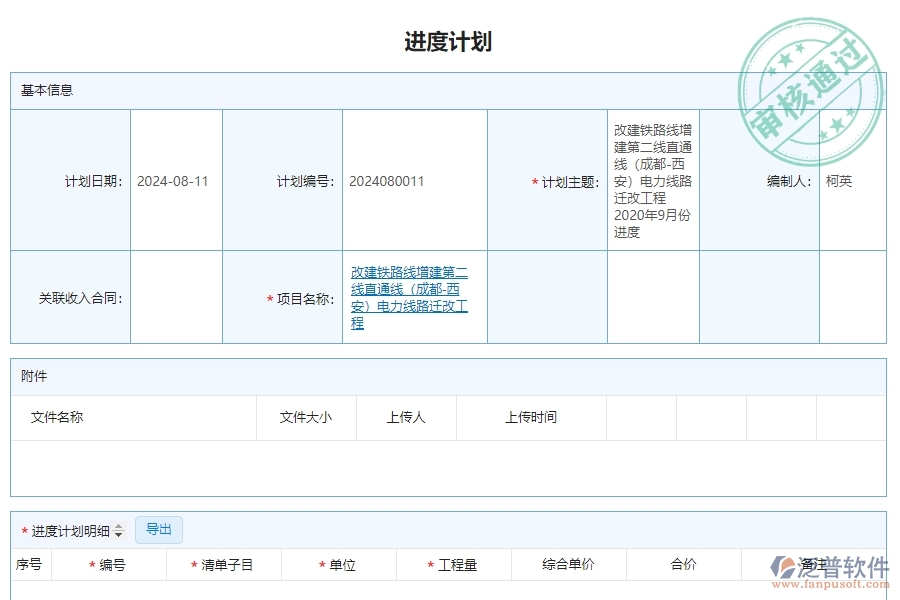
Task: Click the 合价 column header
Action: [684, 564]
